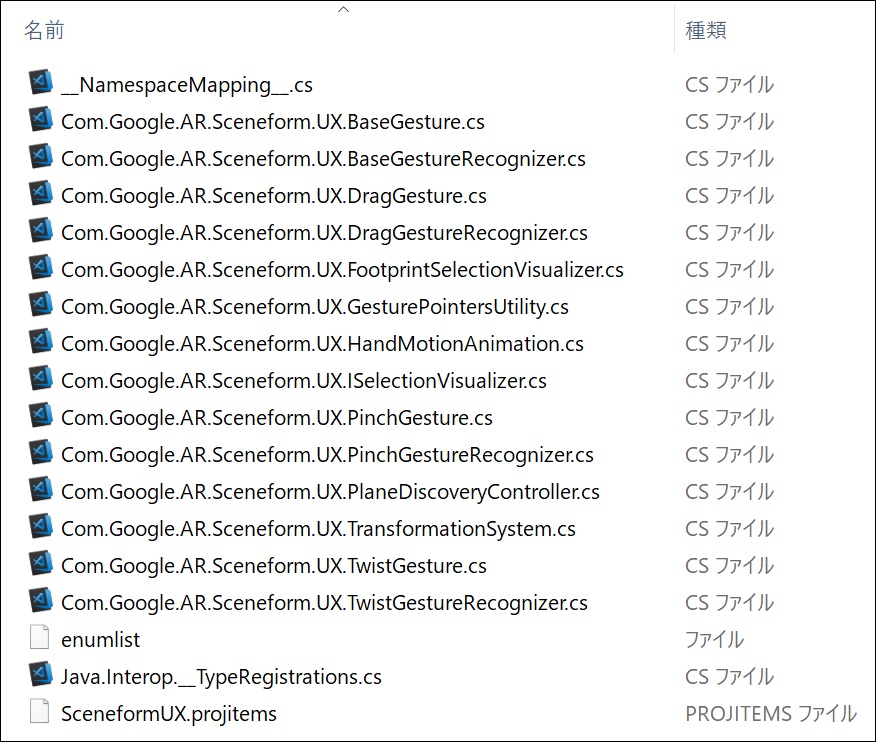The image size is (876, 742).
Task: Click the TwistGesture.cs file icon
Action: (x=41, y=563)
